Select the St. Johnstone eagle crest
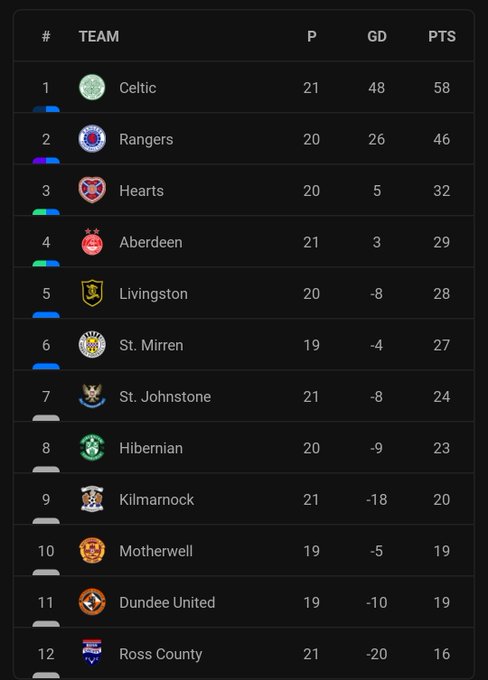This screenshot has height=680, width=488. tap(92, 396)
